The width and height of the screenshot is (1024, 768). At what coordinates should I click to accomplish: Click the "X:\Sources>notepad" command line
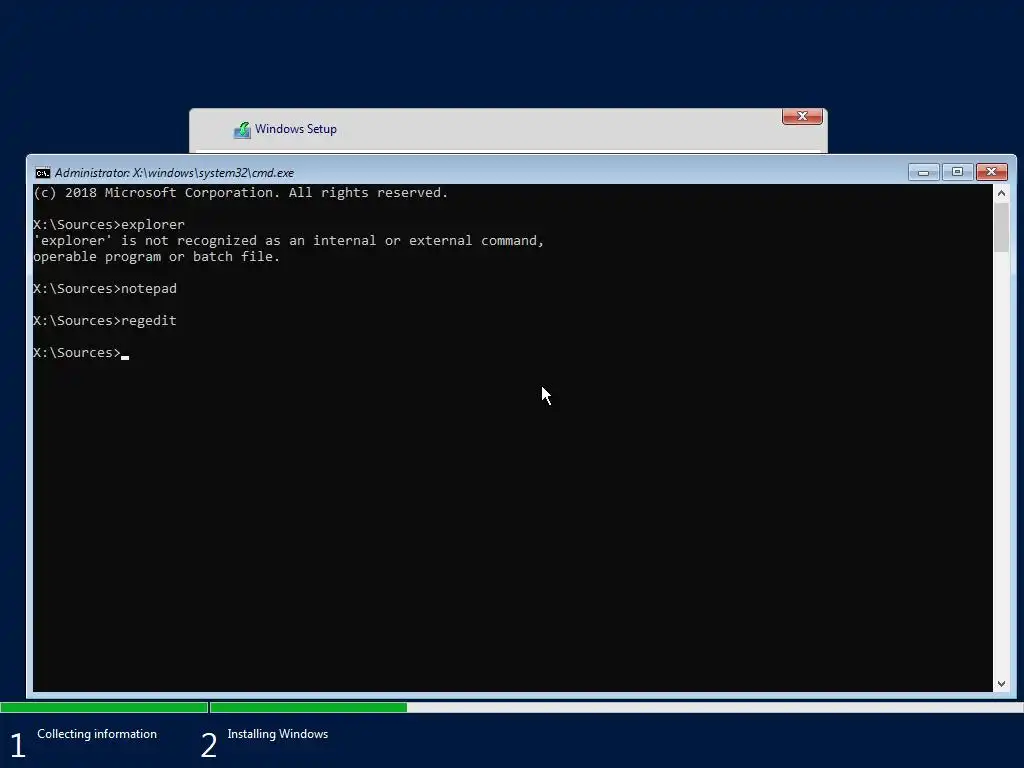(x=105, y=289)
